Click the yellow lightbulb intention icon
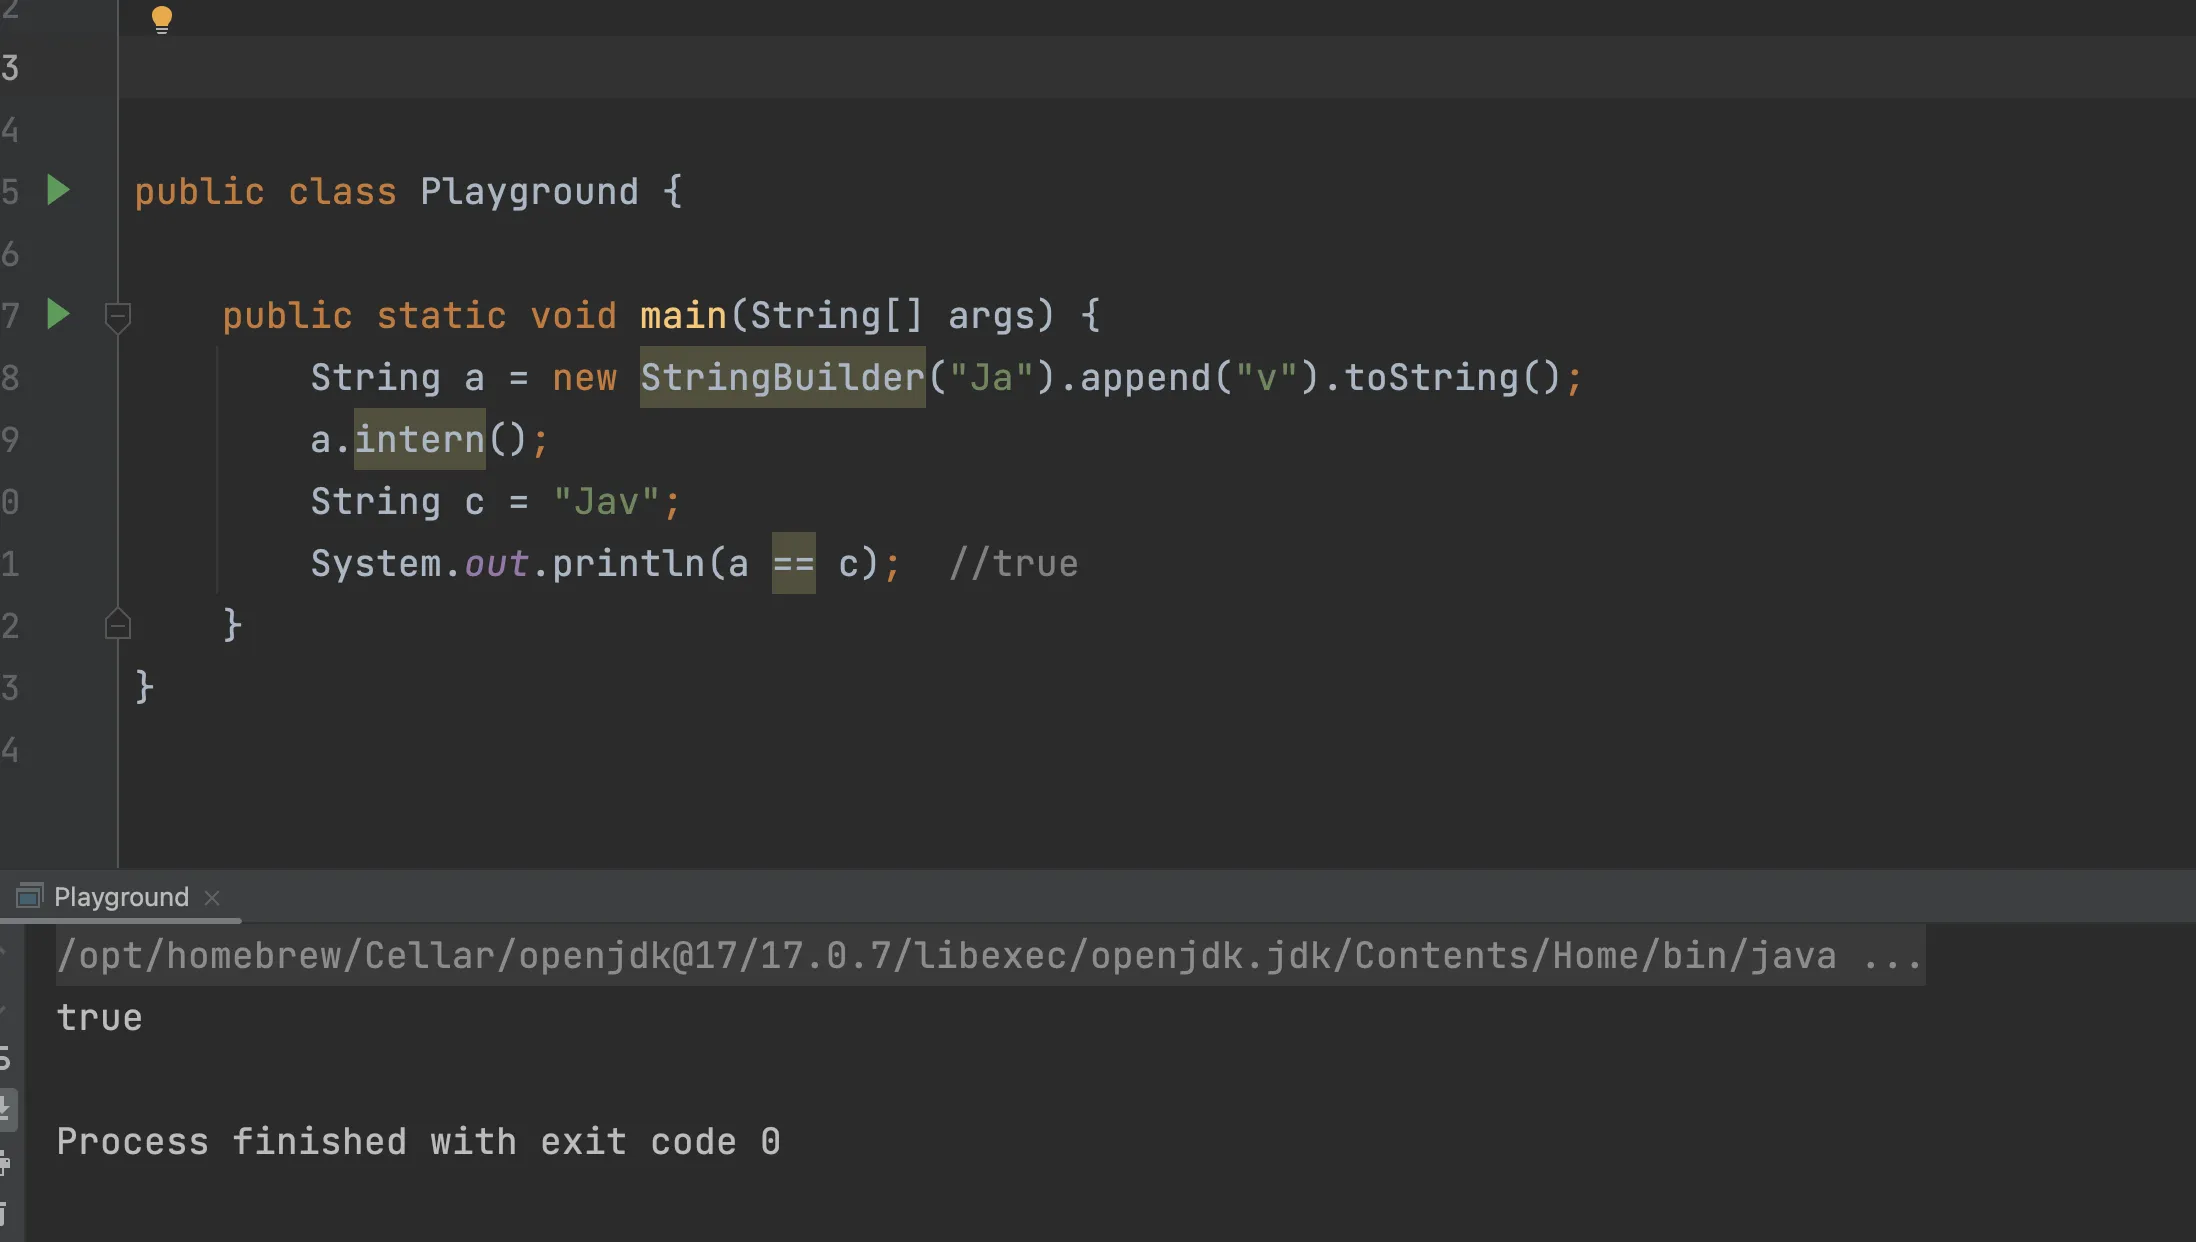The height and width of the screenshot is (1242, 2196). [x=161, y=19]
